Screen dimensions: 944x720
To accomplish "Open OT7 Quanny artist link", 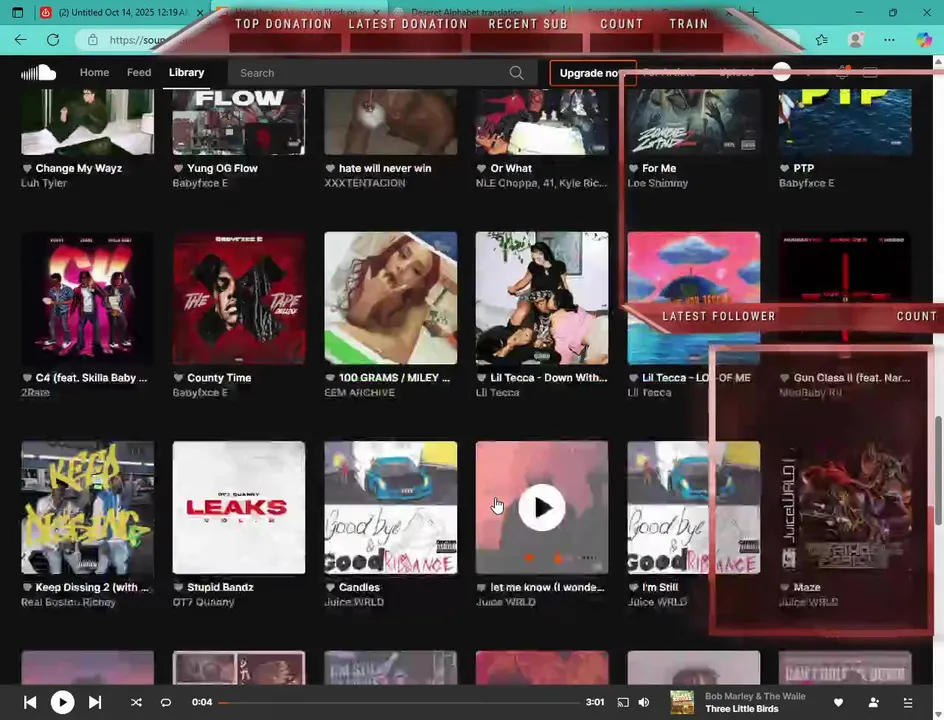I will pos(203,602).
